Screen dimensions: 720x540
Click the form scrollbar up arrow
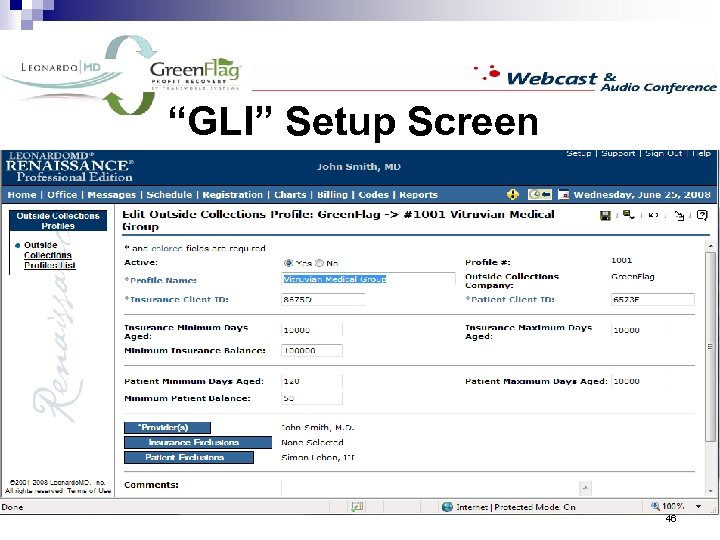pos(710,246)
